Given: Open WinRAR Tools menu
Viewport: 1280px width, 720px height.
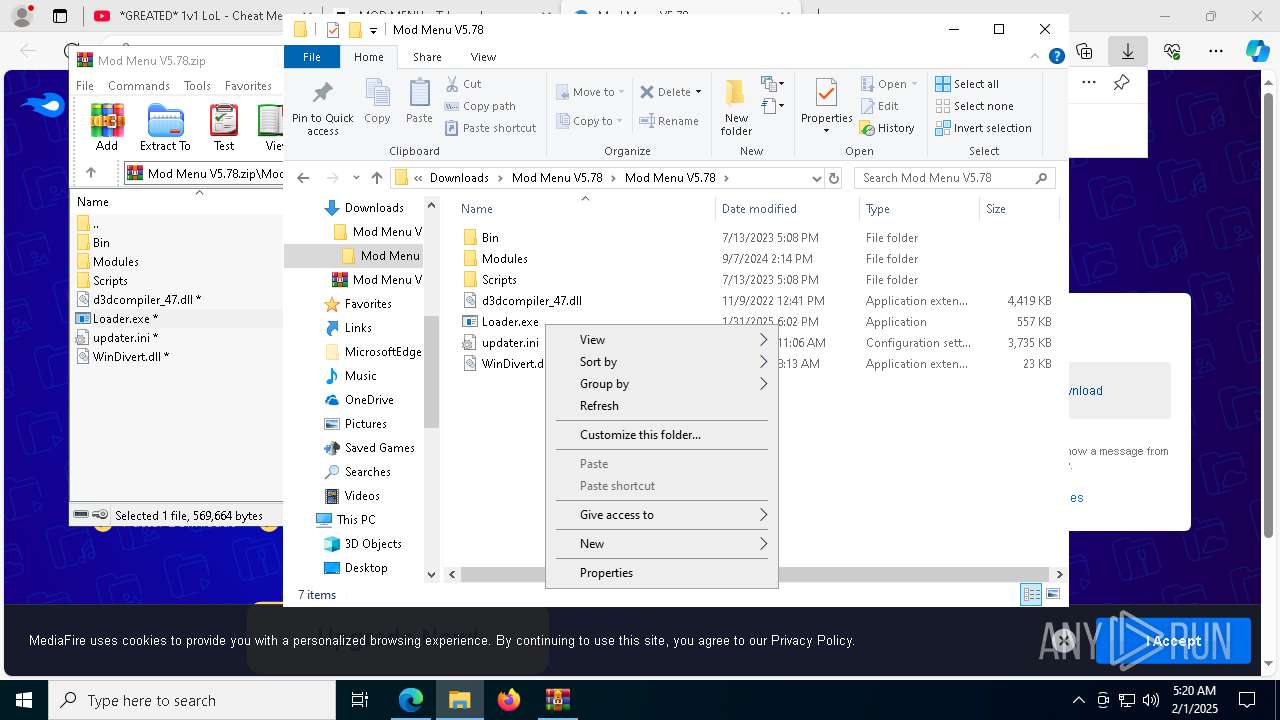Looking at the screenshot, I should (x=197, y=86).
